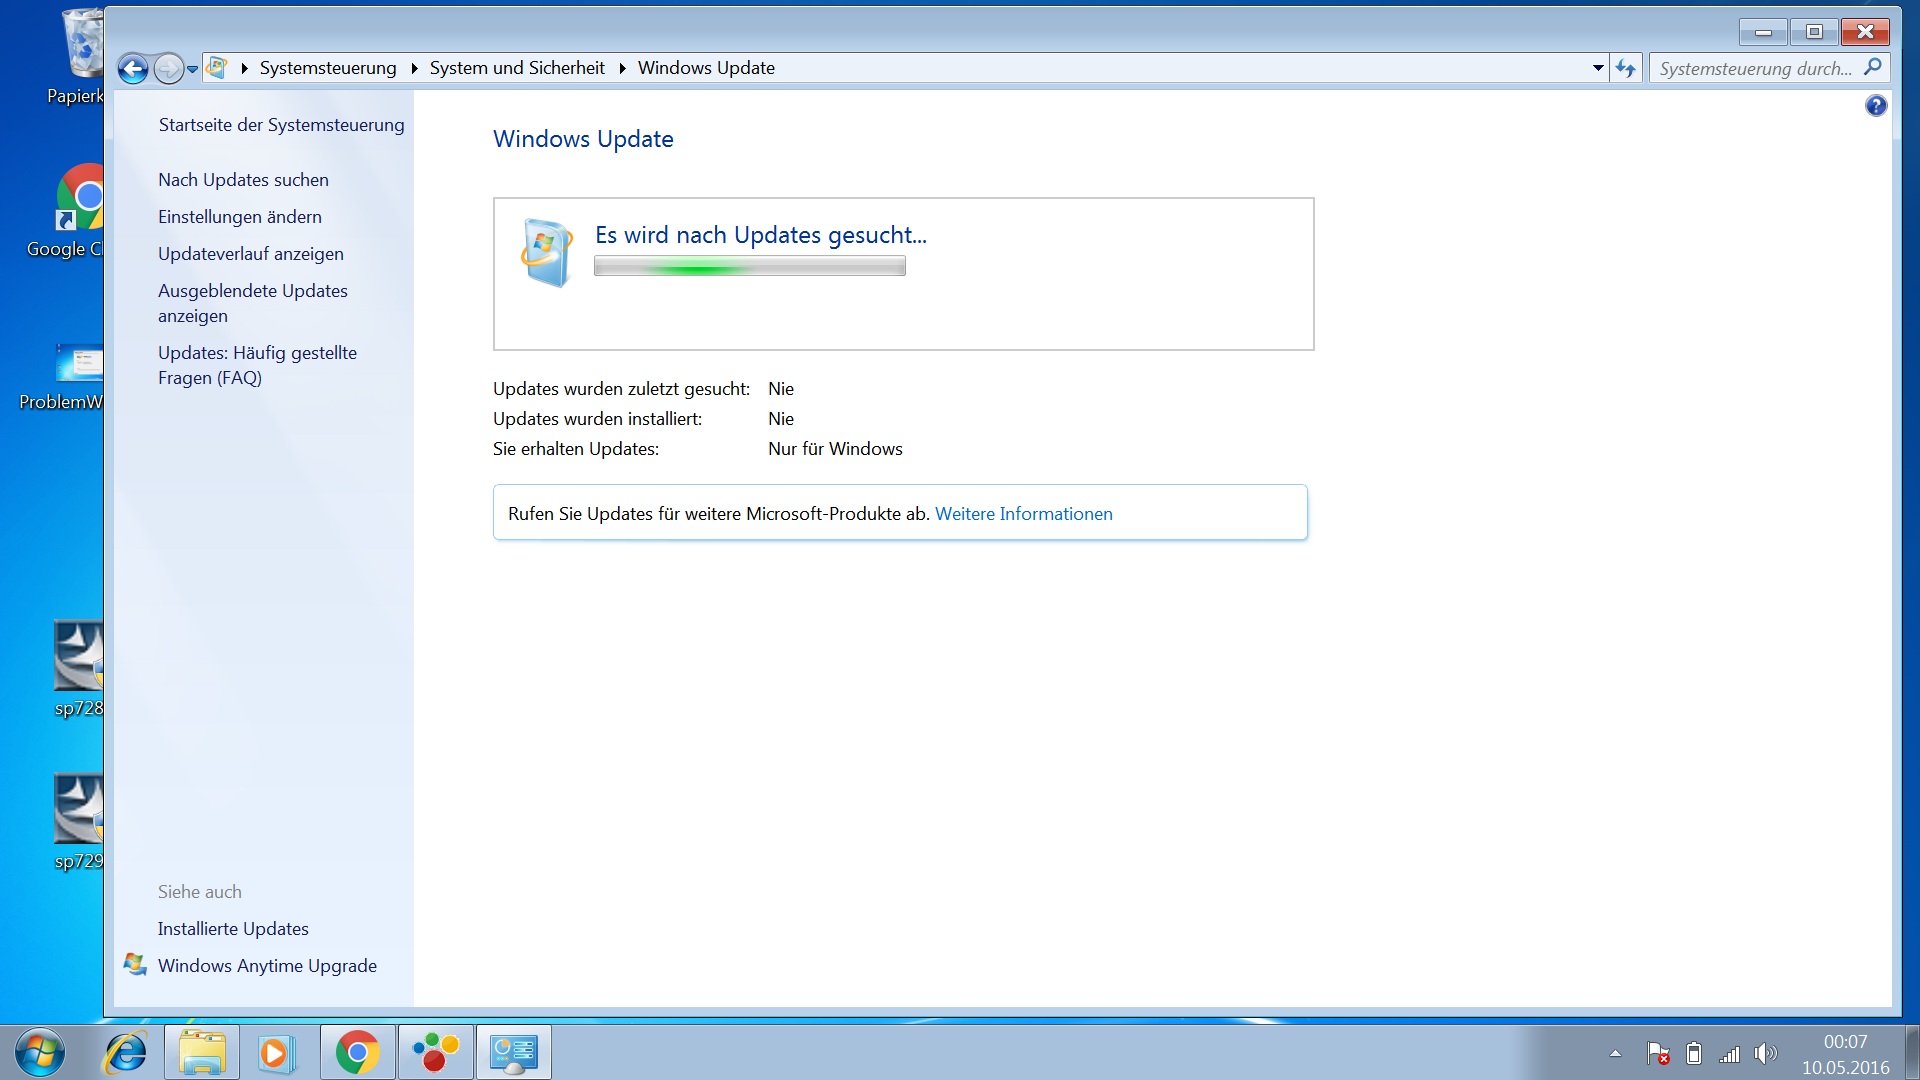Expand the arrow after System und Sicherheit
This screenshot has width=1920, height=1080.
tap(622, 68)
